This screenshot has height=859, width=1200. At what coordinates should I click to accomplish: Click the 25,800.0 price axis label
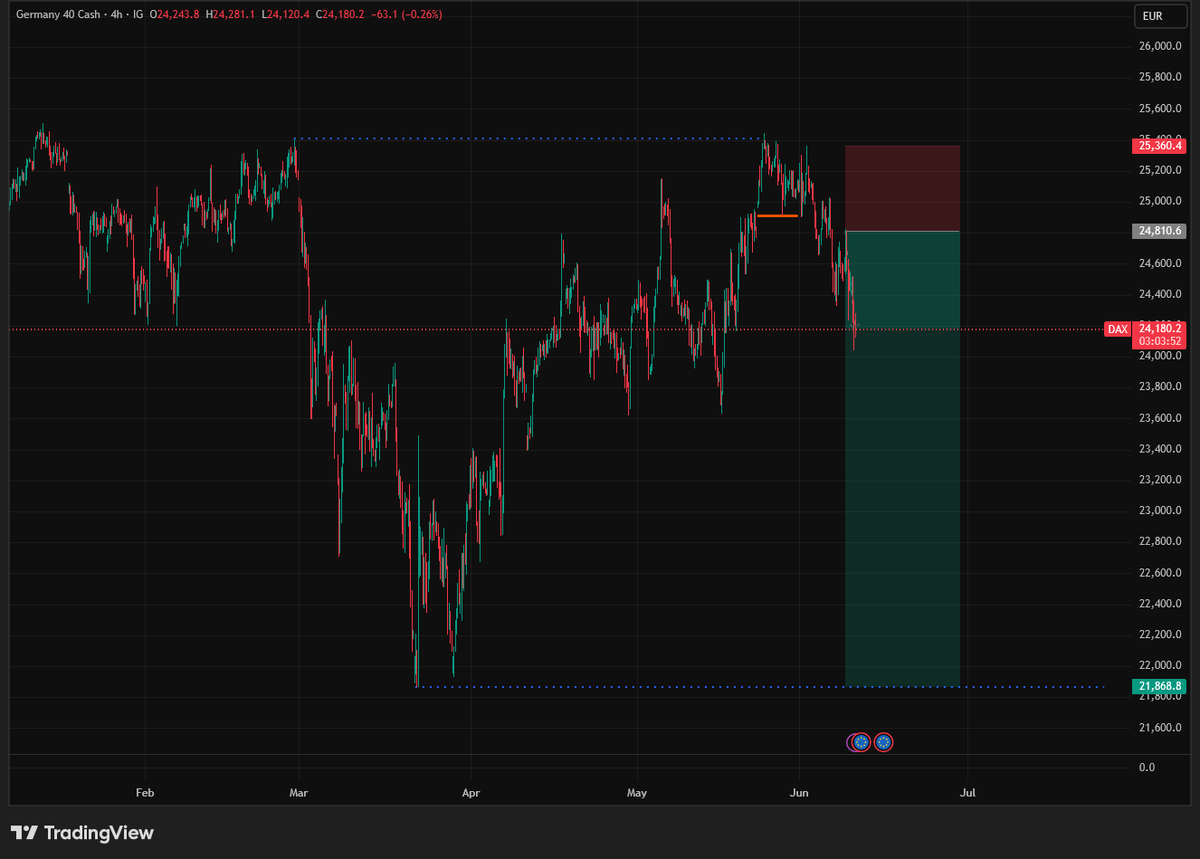1160,77
